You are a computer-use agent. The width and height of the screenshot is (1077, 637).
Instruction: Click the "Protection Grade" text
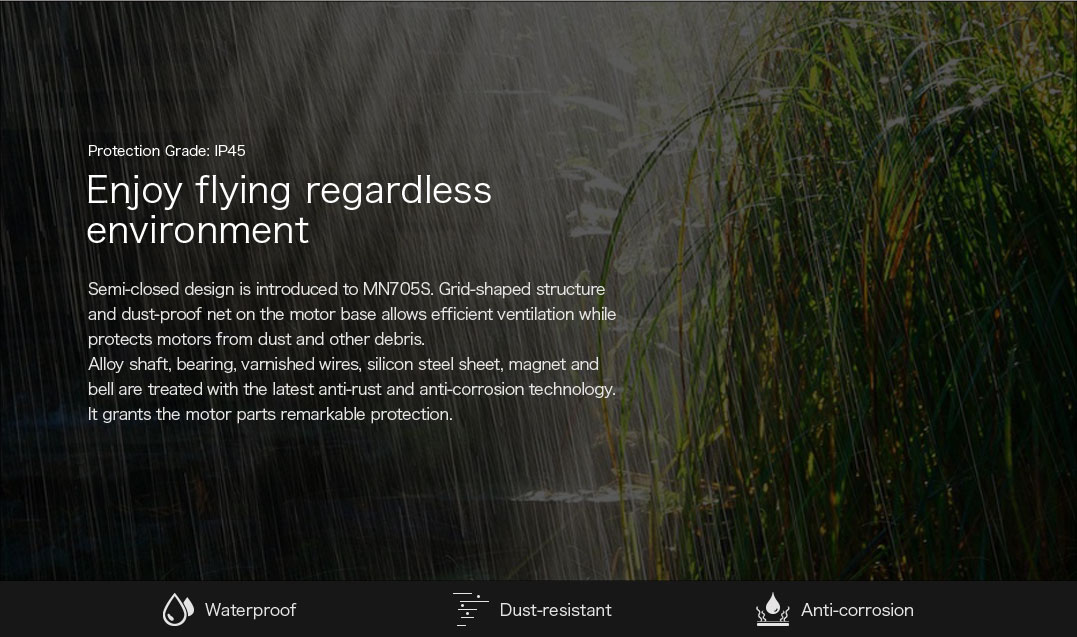148,151
